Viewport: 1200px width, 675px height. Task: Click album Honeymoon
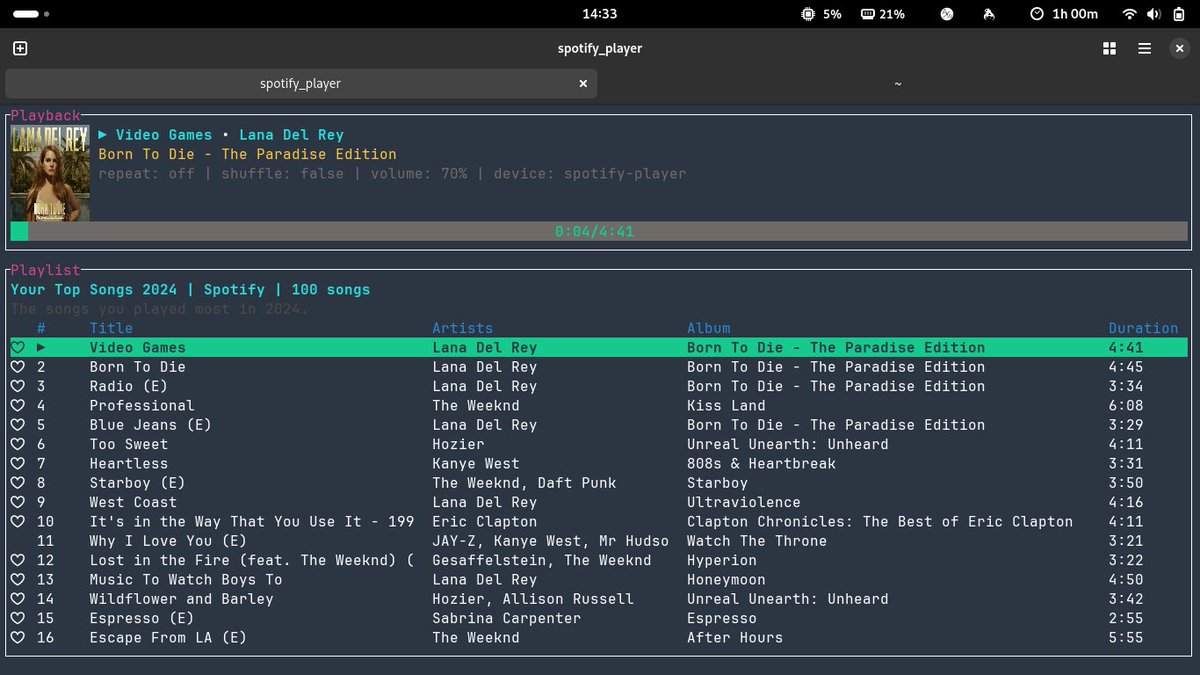(726, 580)
